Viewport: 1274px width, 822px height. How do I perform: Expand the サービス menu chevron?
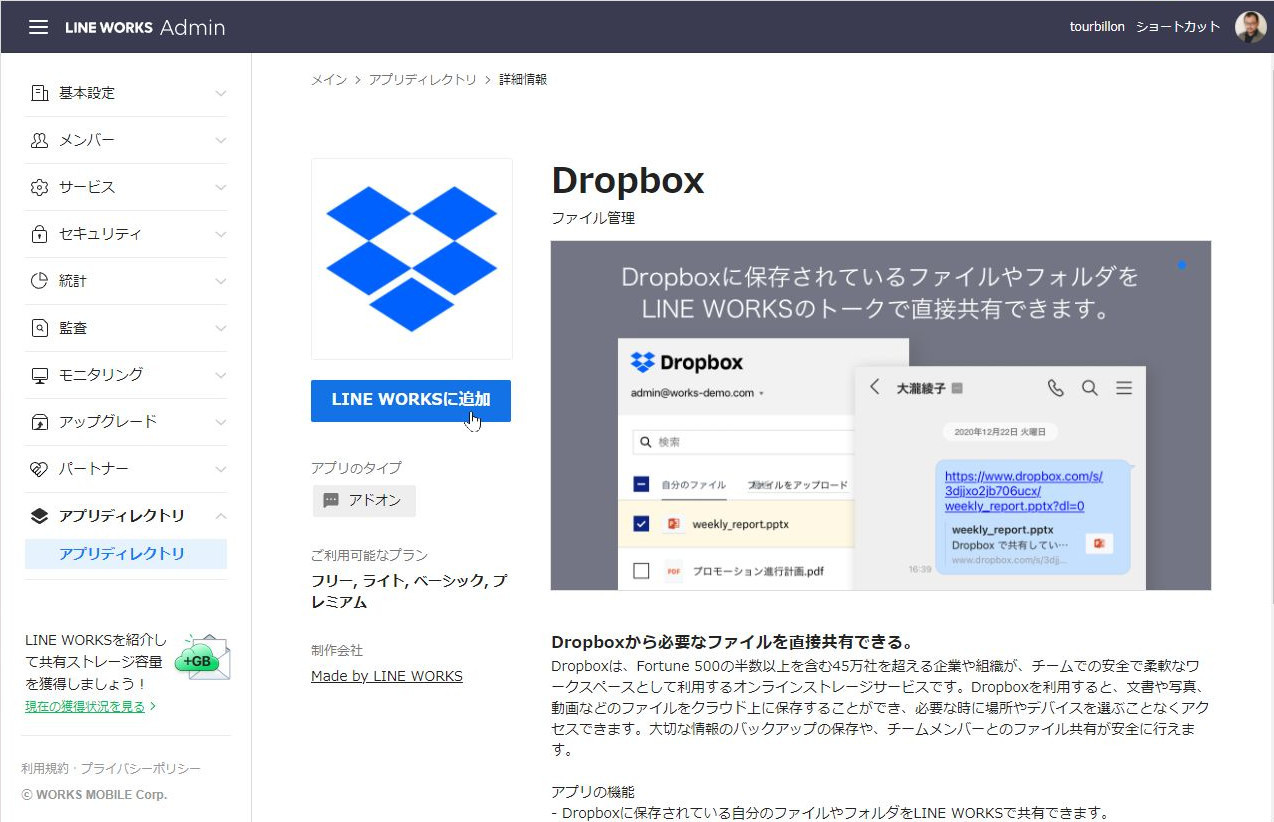[221, 187]
